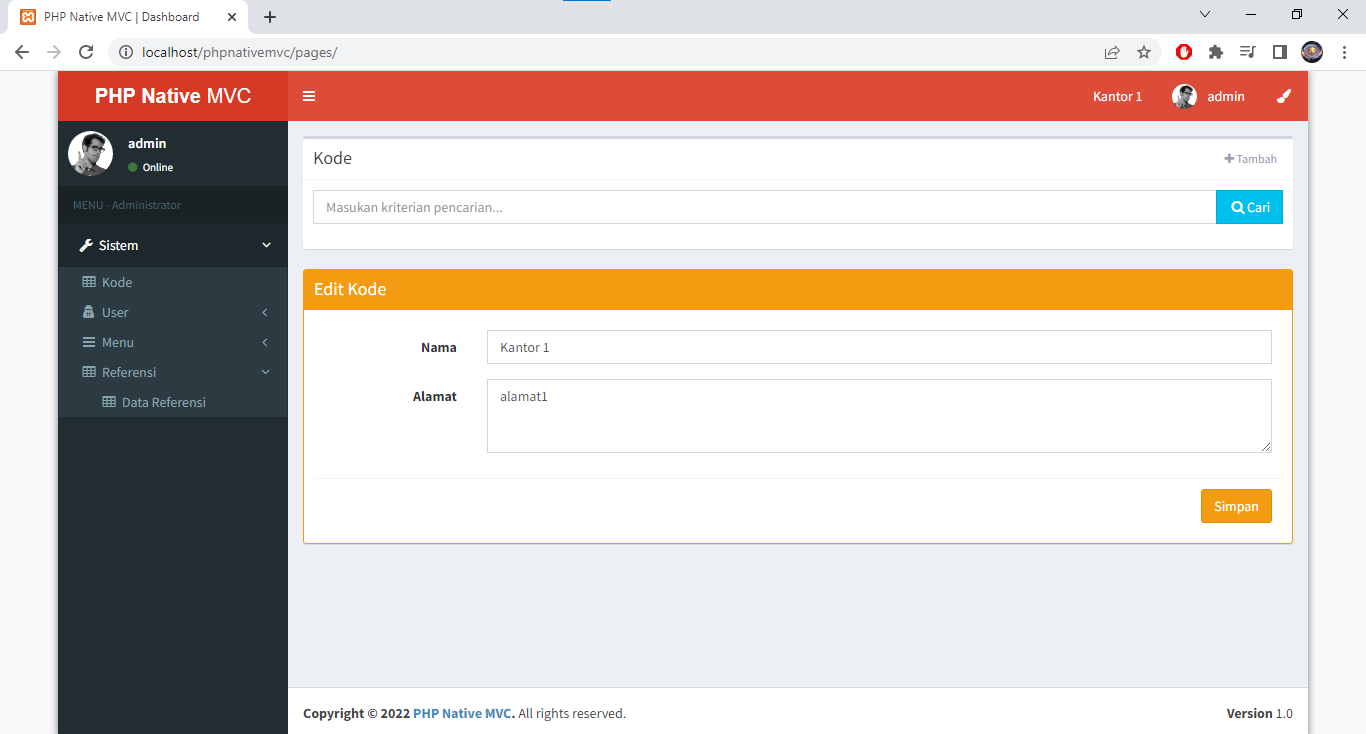This screenshot has height=734, width=1366.
Task: Click the share page icon in the address bar
Action: (1112, 52)
